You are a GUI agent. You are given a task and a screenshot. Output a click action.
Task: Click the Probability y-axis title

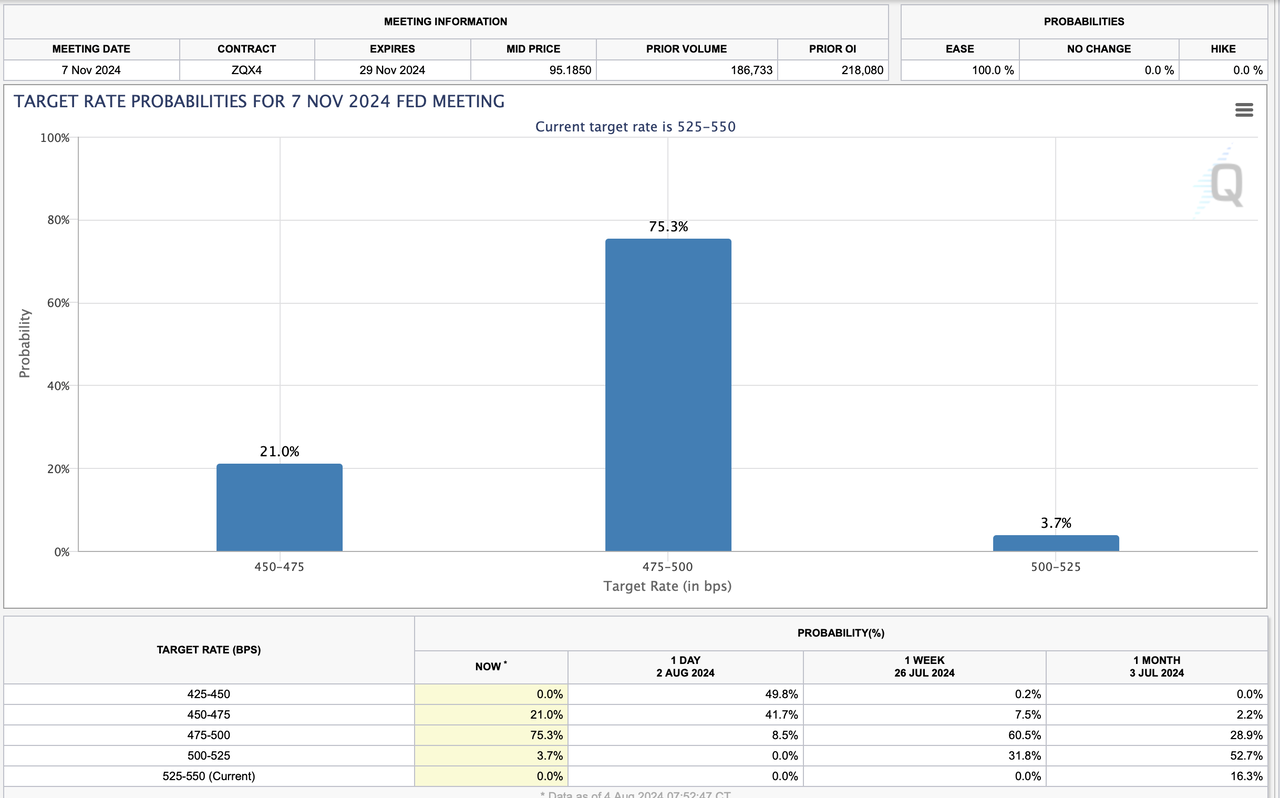[x=25, y=343]
